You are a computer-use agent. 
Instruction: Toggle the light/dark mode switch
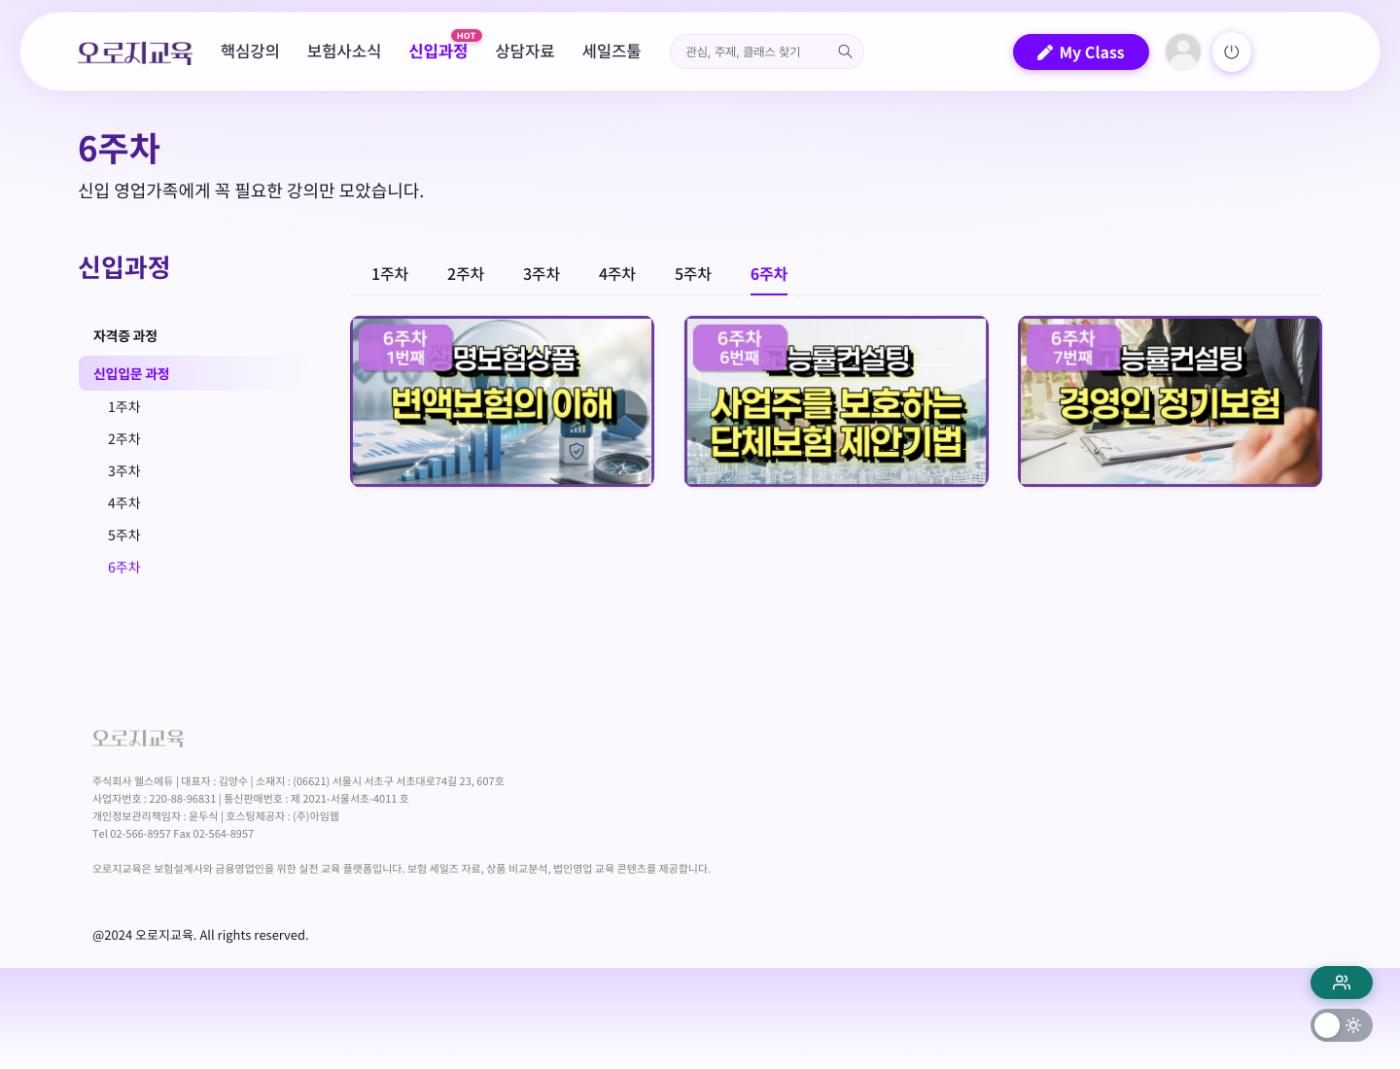(x=1341, y=1025)
